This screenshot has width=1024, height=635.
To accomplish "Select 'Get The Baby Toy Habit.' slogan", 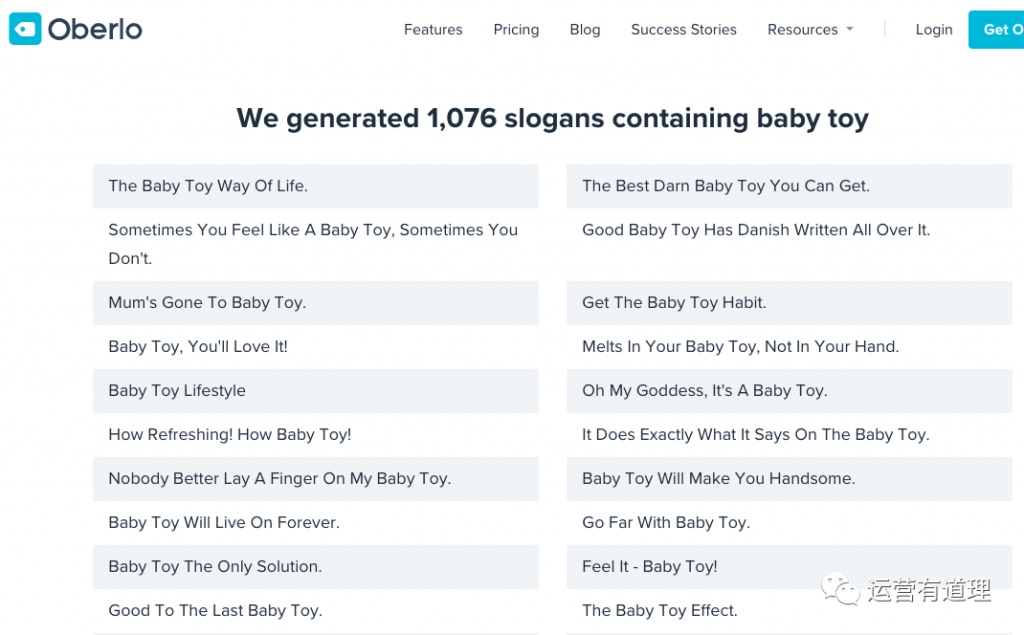I will click(789, 303).
